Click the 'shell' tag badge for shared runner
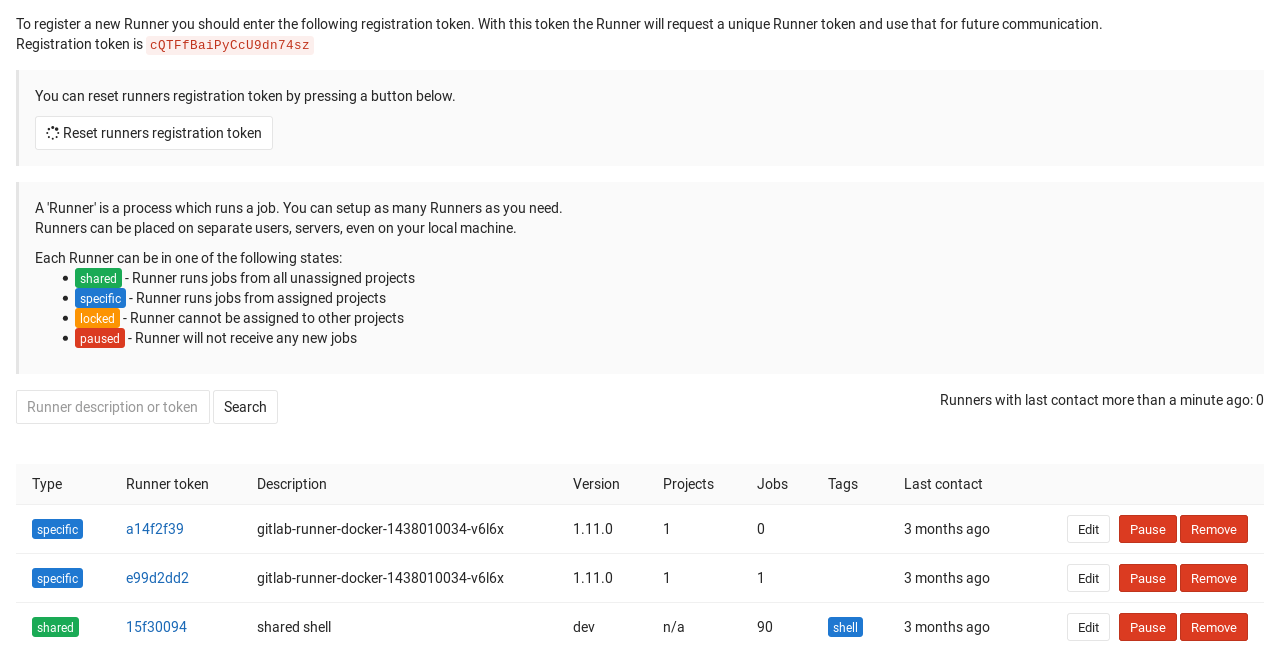The width and height of the screenshot is (1280, 666). tap(845, 626)
